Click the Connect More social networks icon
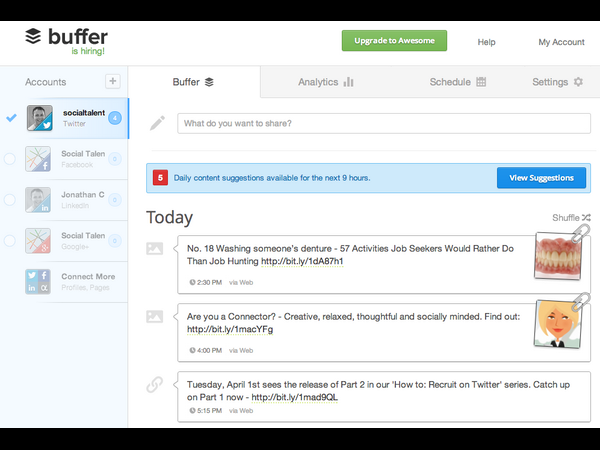Viewport: 600px width, 450px height. click(x=38, y=282)
